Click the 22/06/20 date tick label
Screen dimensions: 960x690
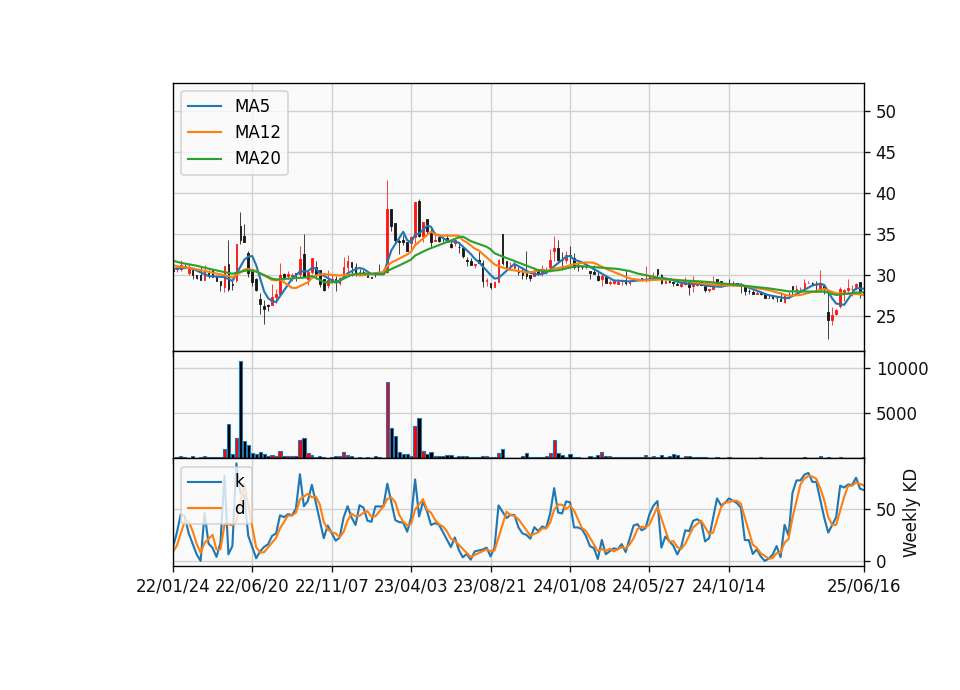click(252, 586)
